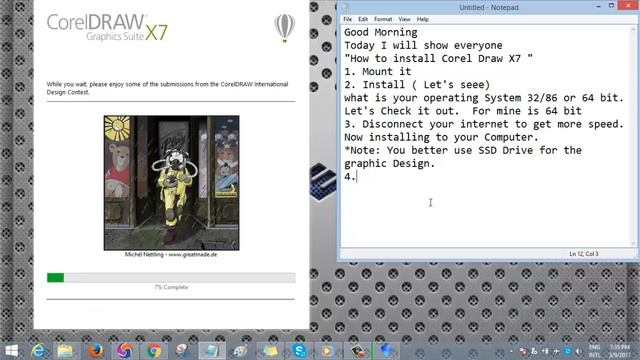Click the red round tray icon
Image resolution: width=640 pixels, height=360 pixels.
point(523,351)
